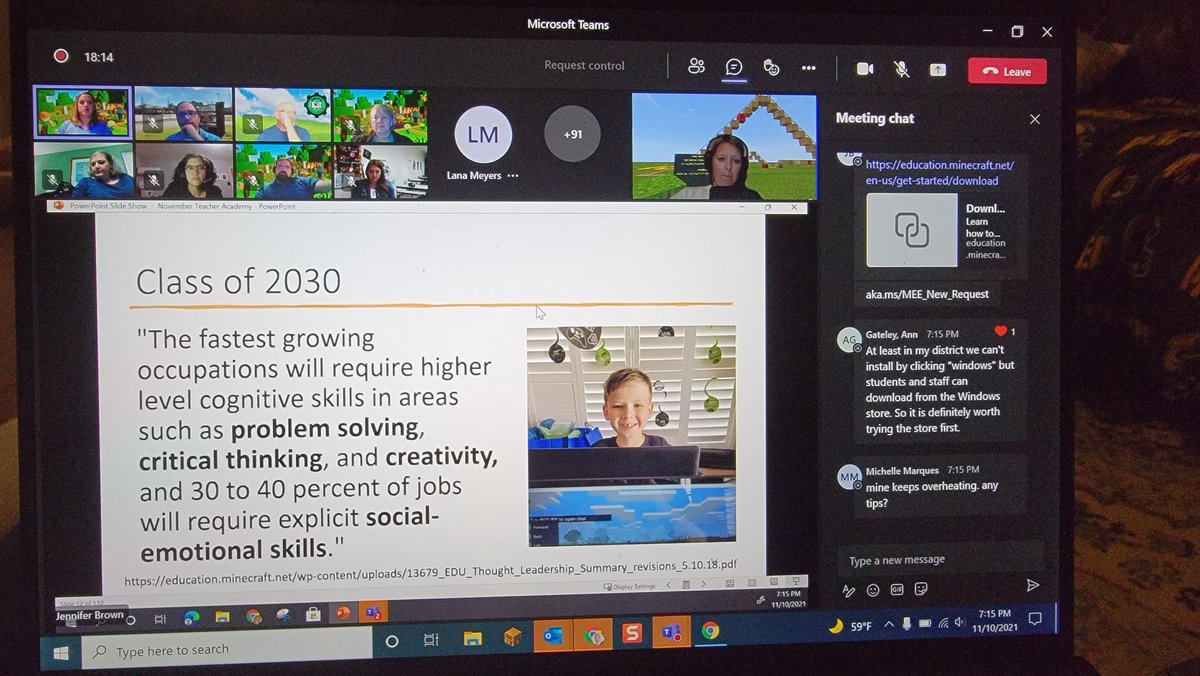The width and height of the screenshot is (1200, 676).
Task: Open the reactions icon in the call toolbar
Action: coord(771,66)
